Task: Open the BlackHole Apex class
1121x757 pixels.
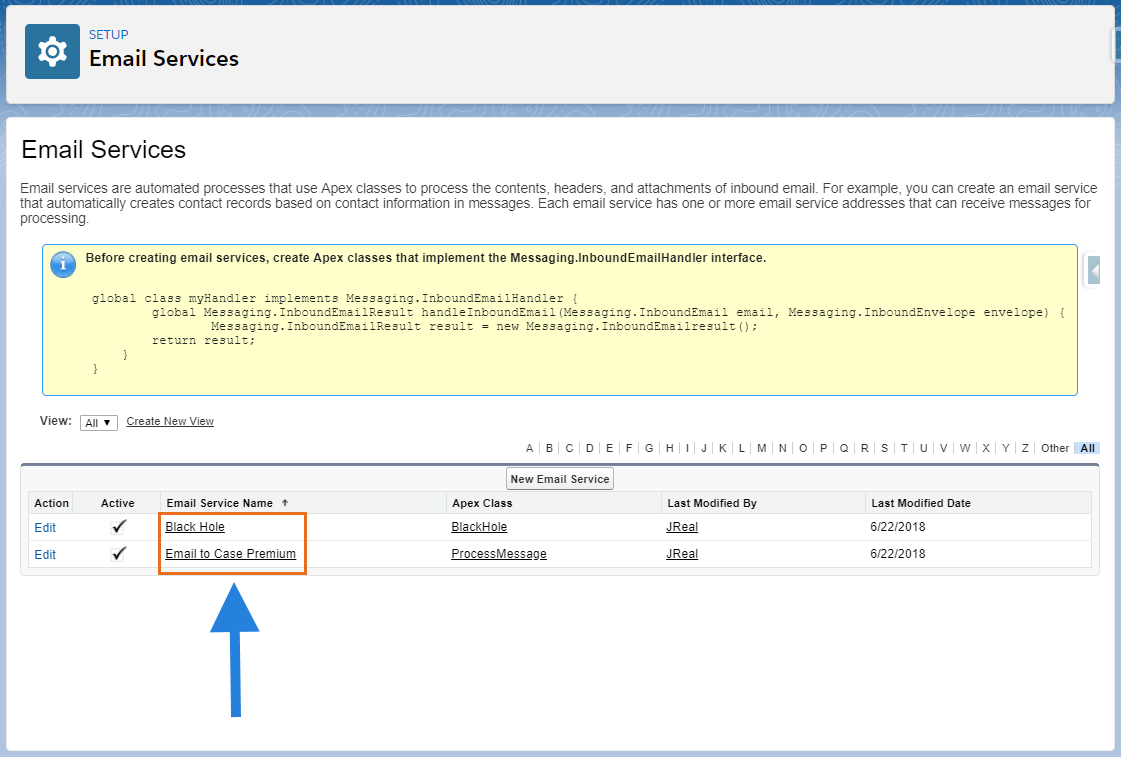Action: click(479, 527)
